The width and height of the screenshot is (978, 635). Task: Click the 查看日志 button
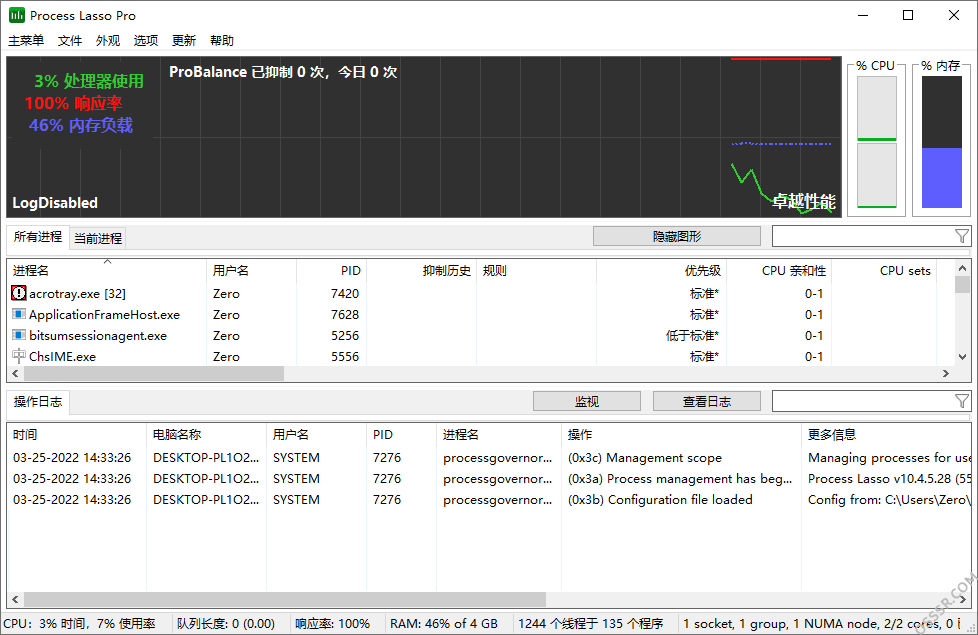[707, 402]
